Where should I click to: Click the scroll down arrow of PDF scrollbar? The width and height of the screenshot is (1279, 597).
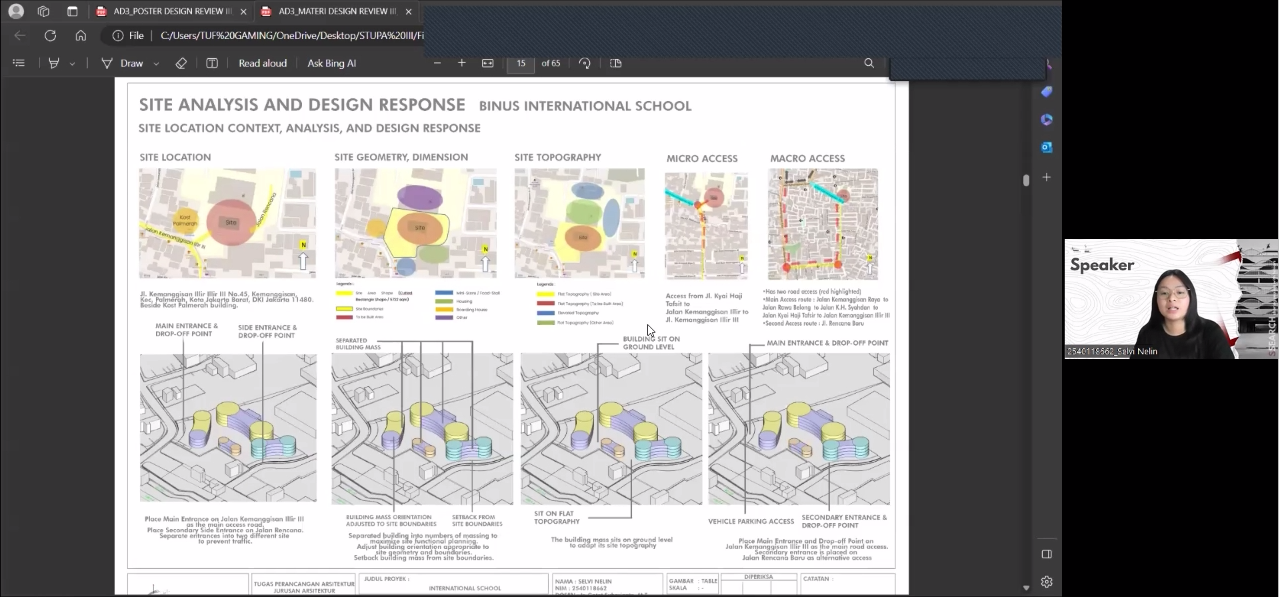pos(1025,588)
